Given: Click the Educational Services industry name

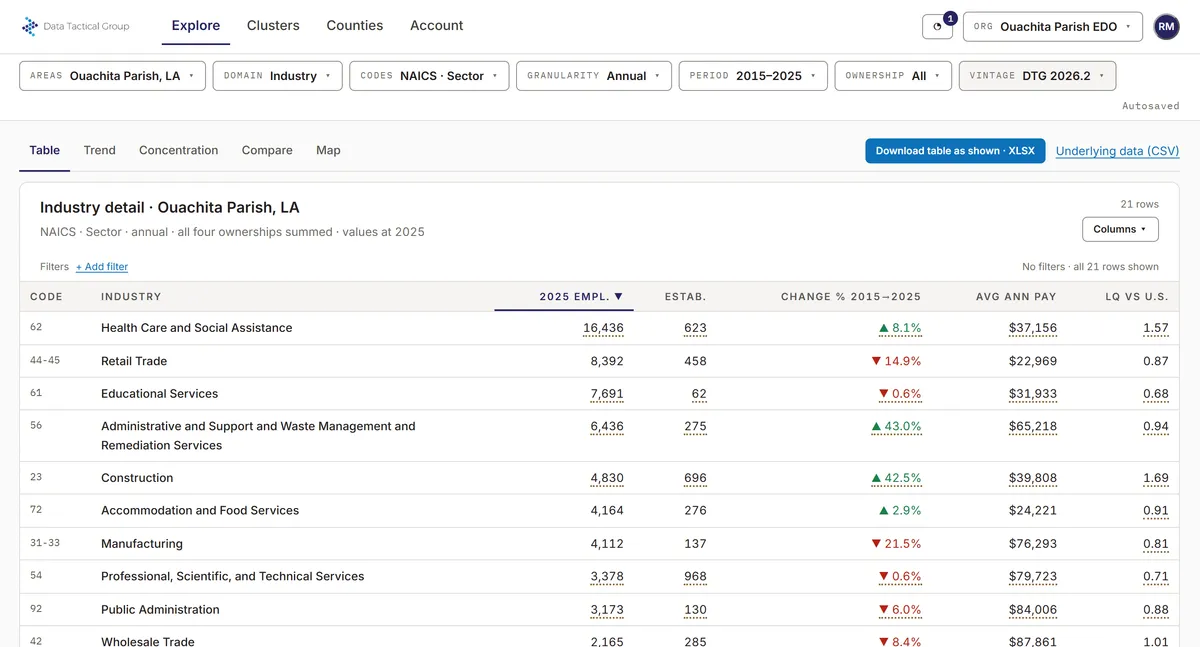Looking at the screenshot, I should pyautogui.click(x=159, y=394).
